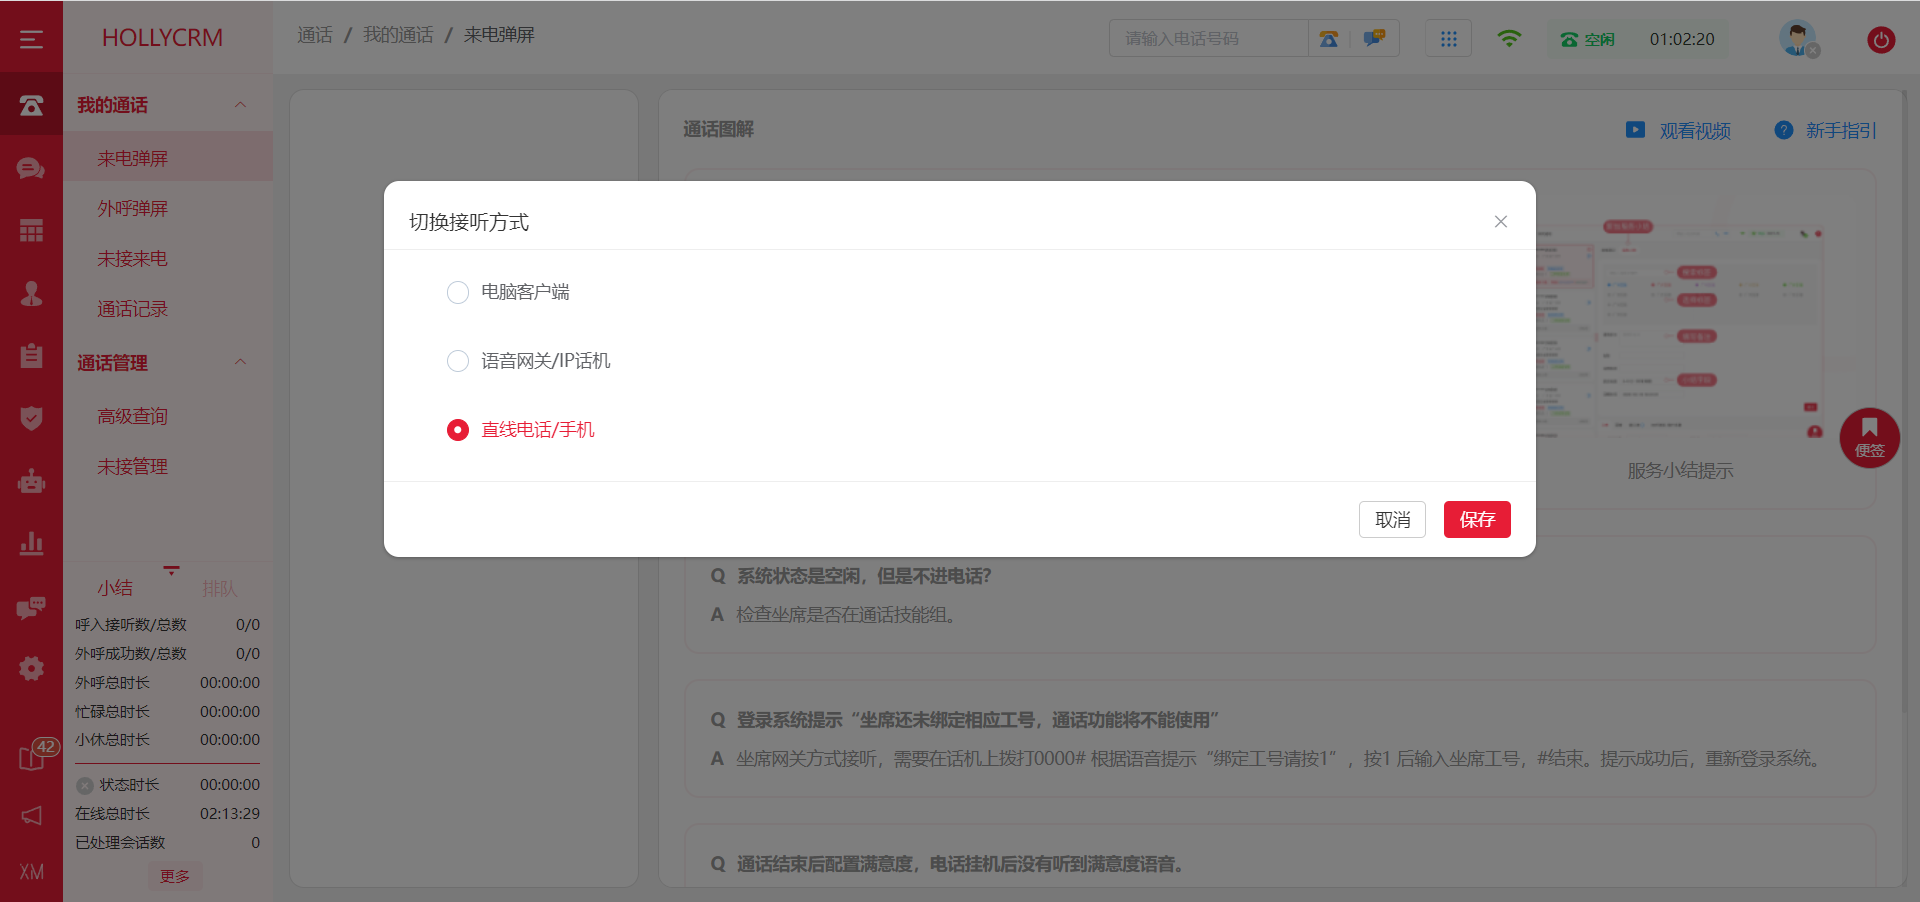The image size is (1920, 902).
Task: Select the 直线电话/手机 radio option
Action: pos(458,430)
